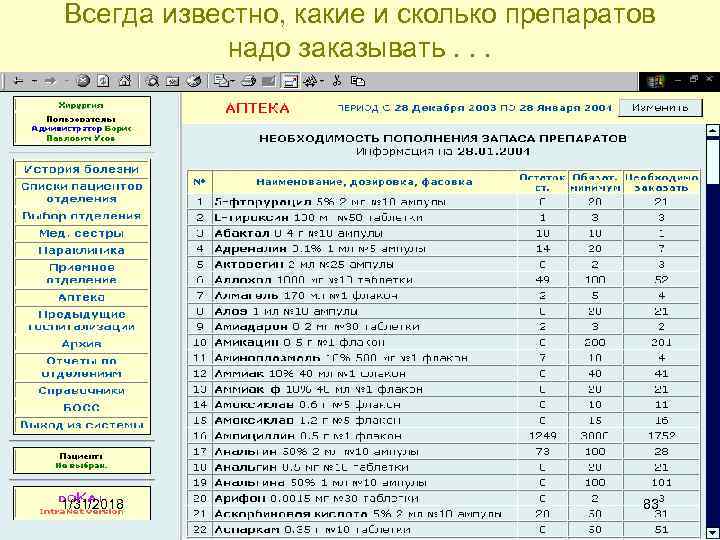Open the History toolbar icon

tap(193, 81)
